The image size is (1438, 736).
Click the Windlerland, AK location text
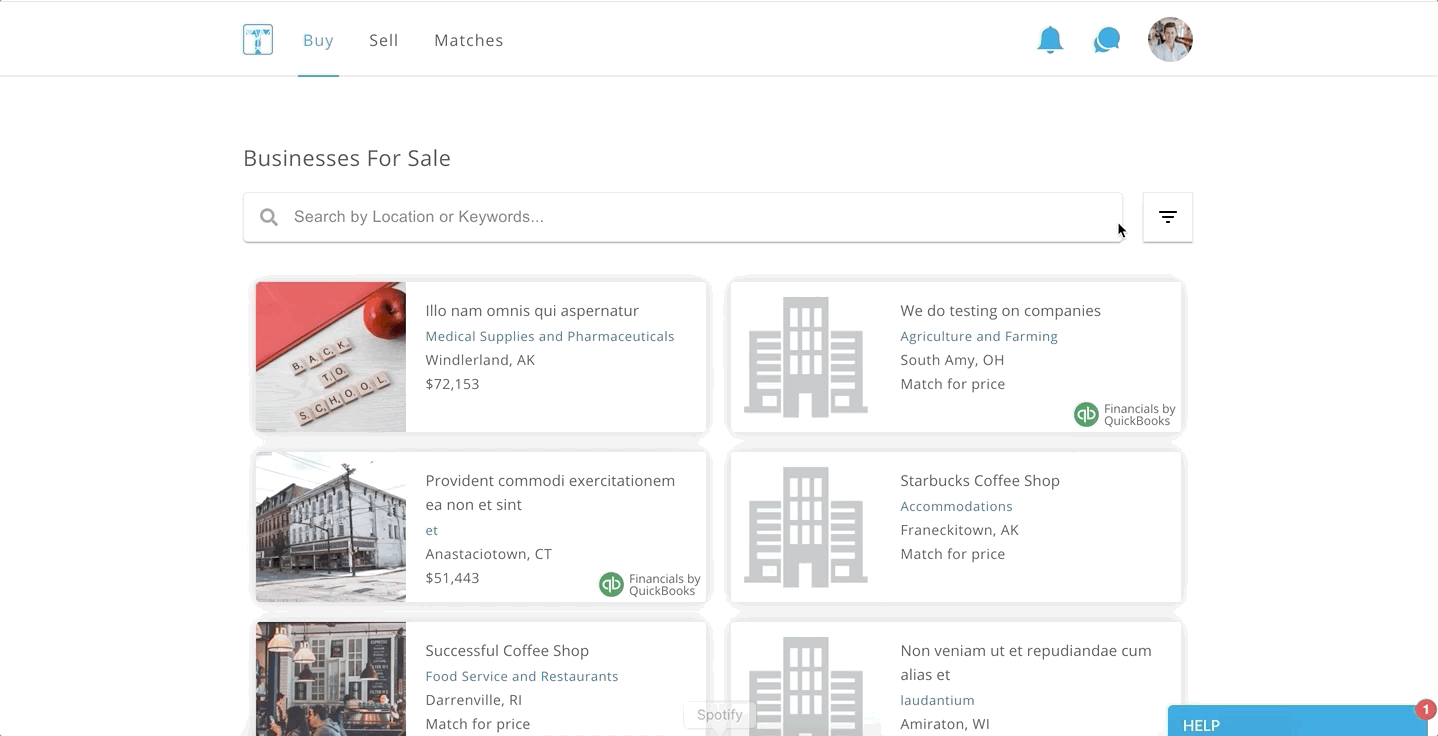480,360
